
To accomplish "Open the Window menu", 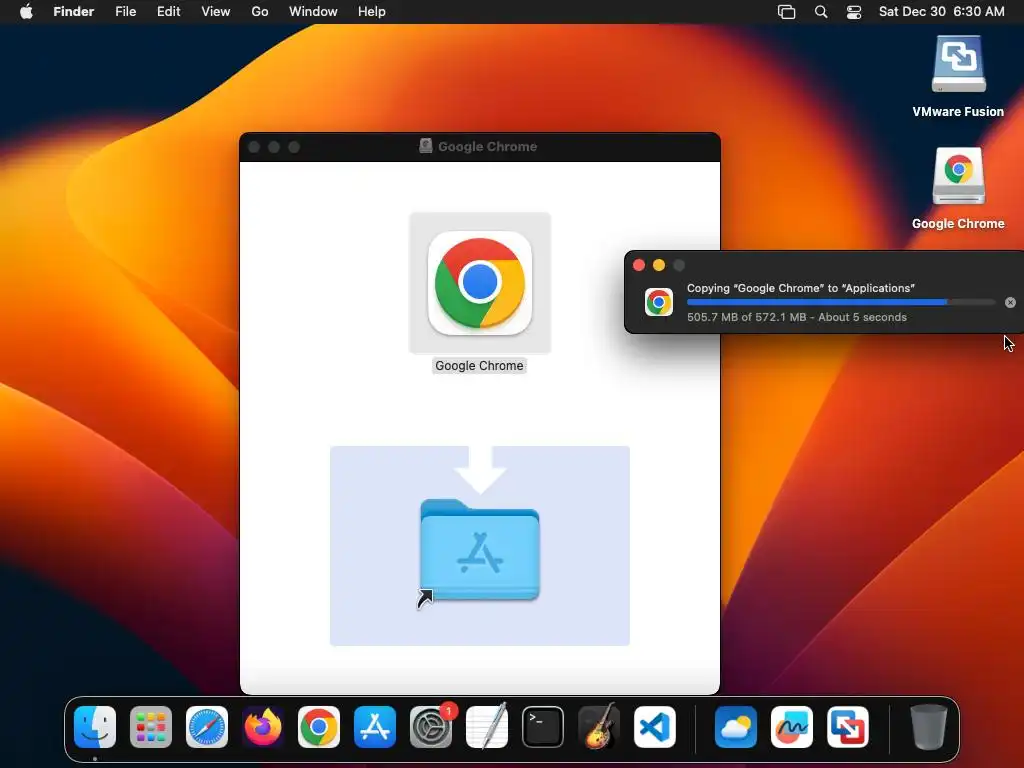I will pos(313,12).
